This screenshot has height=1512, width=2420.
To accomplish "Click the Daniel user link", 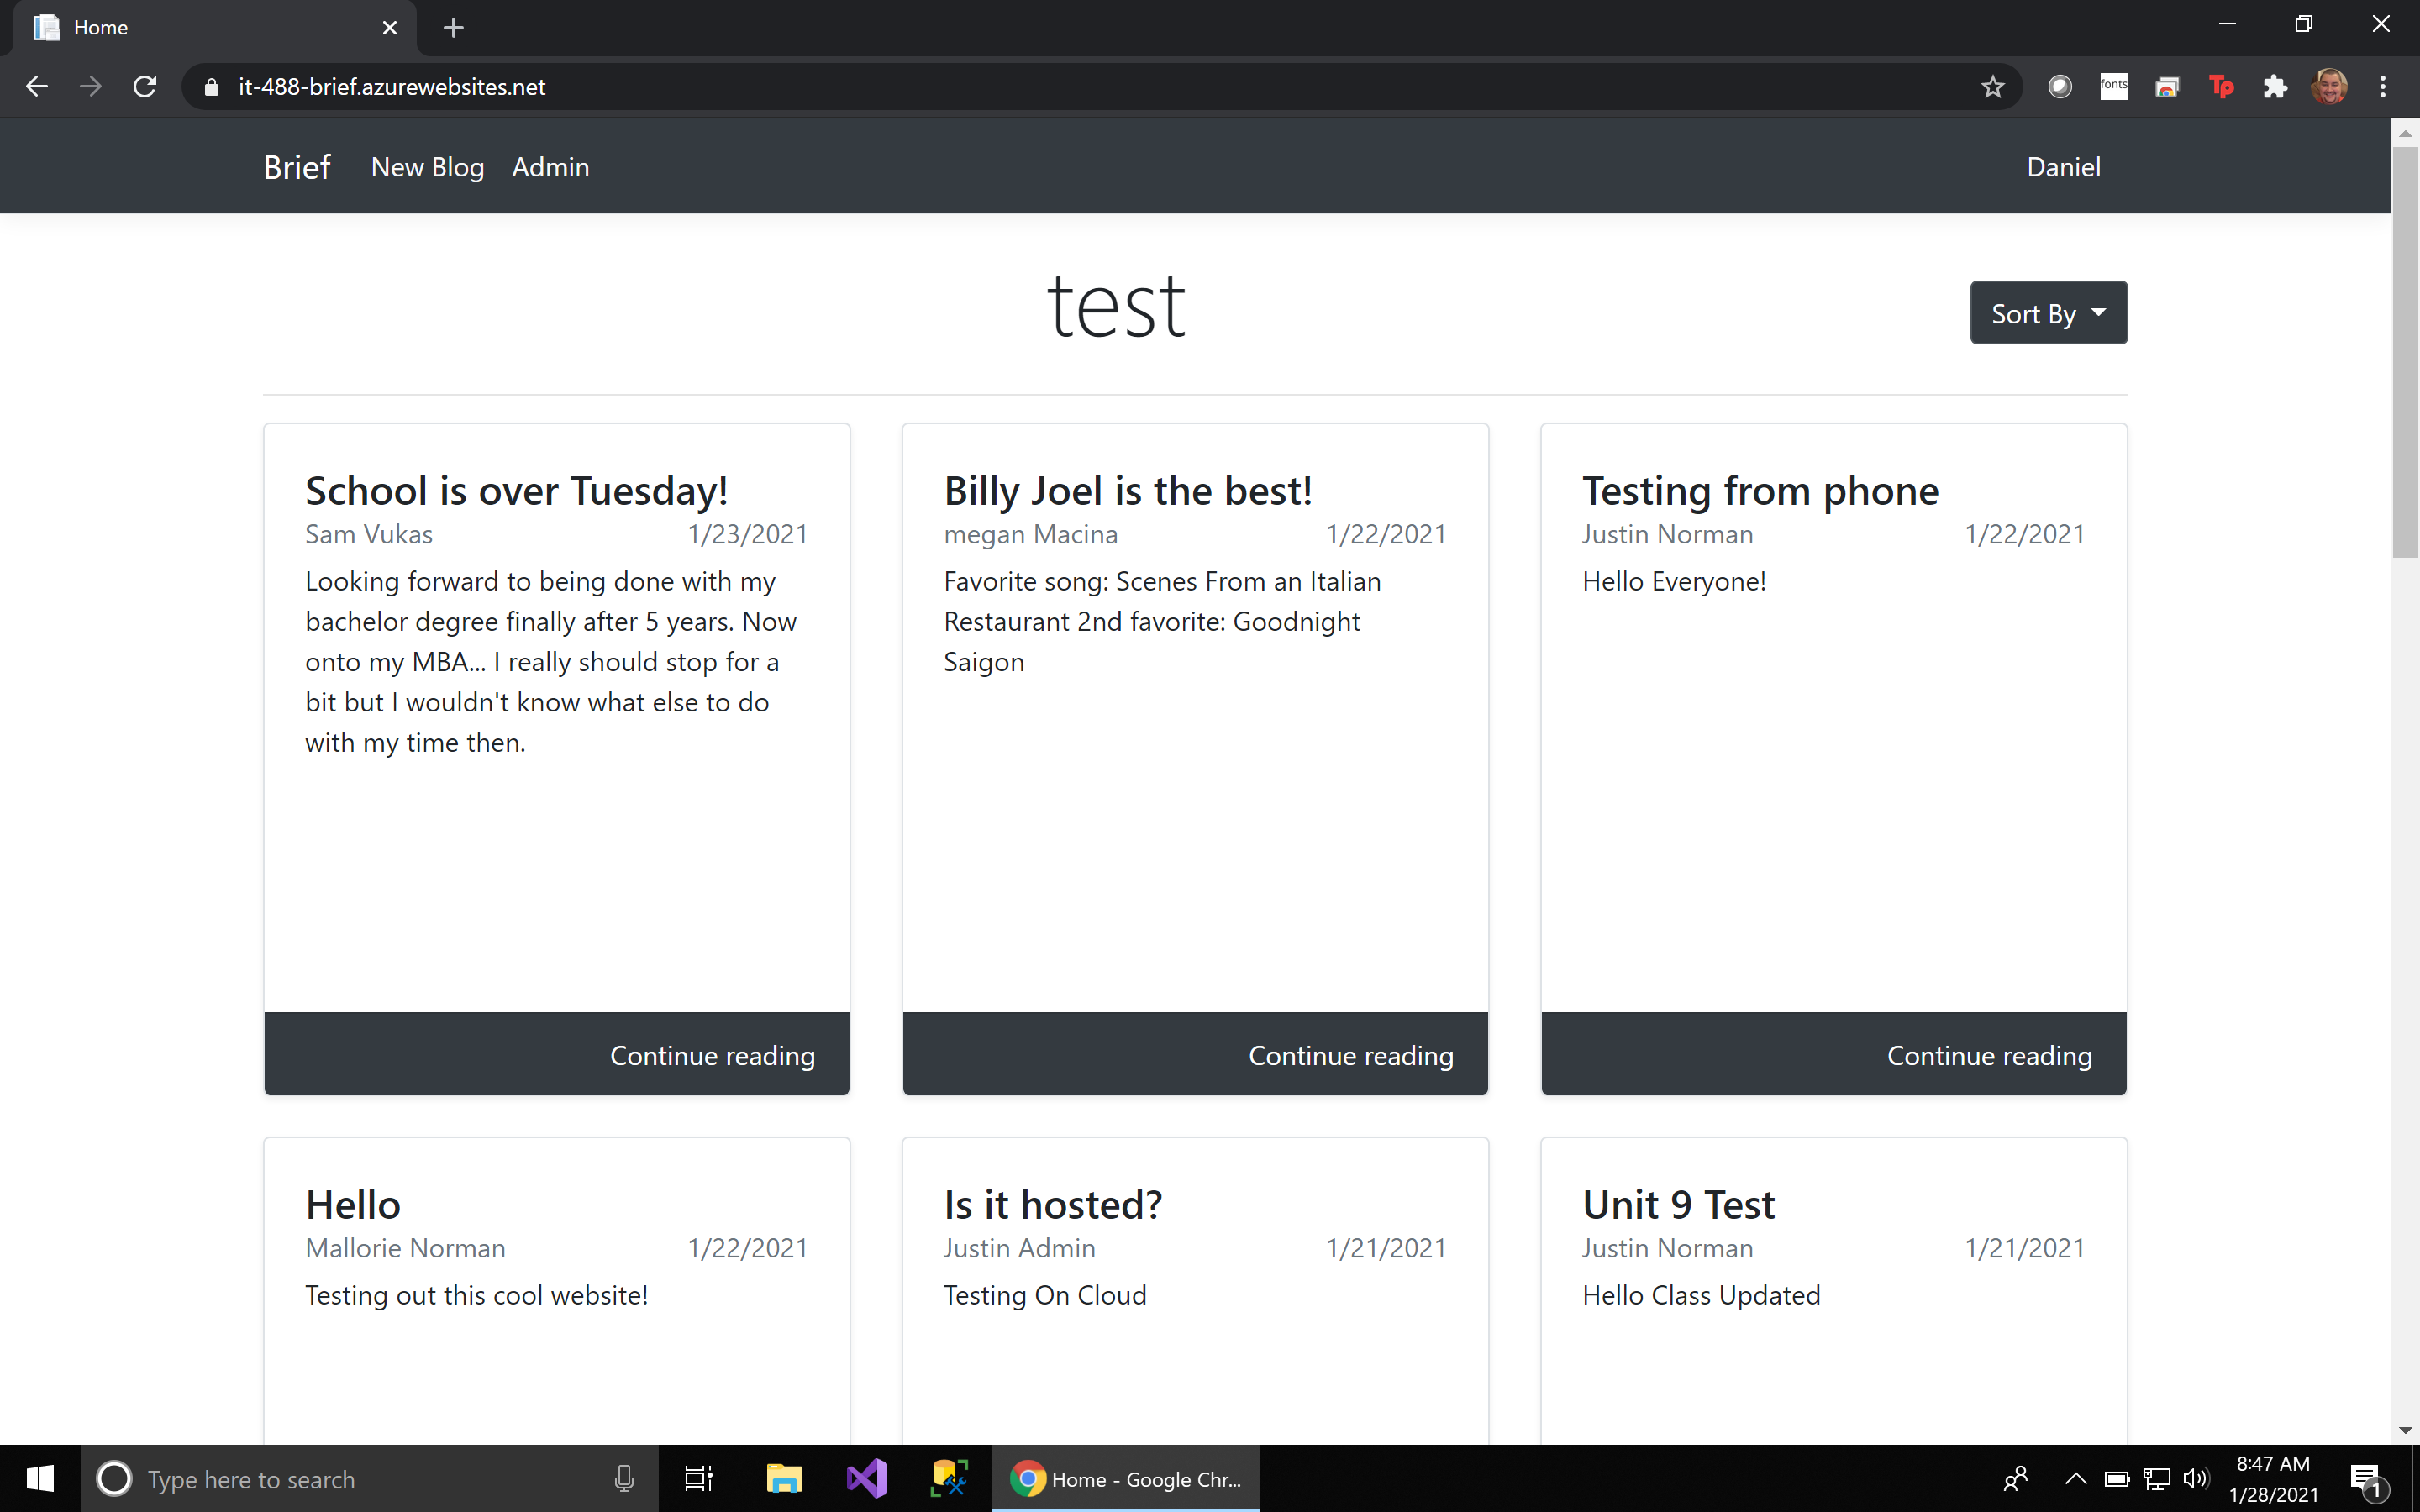I will [x=2063, y=167].
